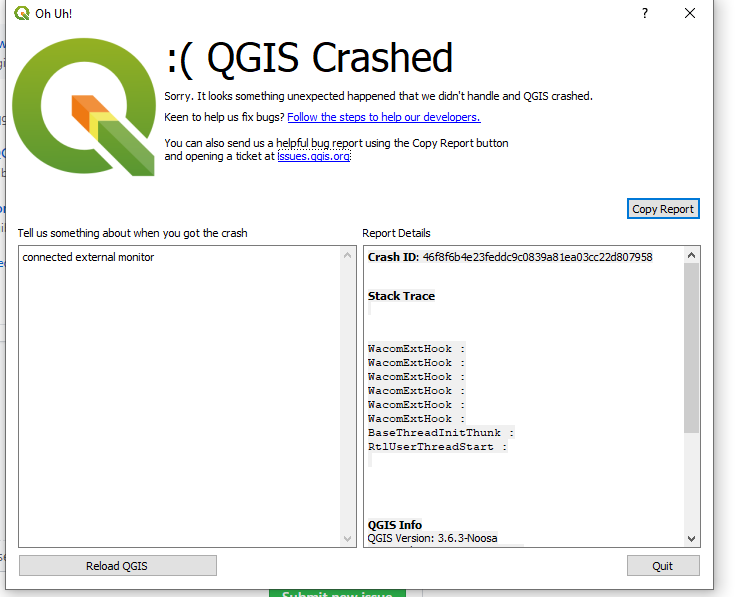Image resolution: width=742 pixels, height=597 pixels.
Task: Close the Oh Uh! crash dialog
Action: pos(690,13)
